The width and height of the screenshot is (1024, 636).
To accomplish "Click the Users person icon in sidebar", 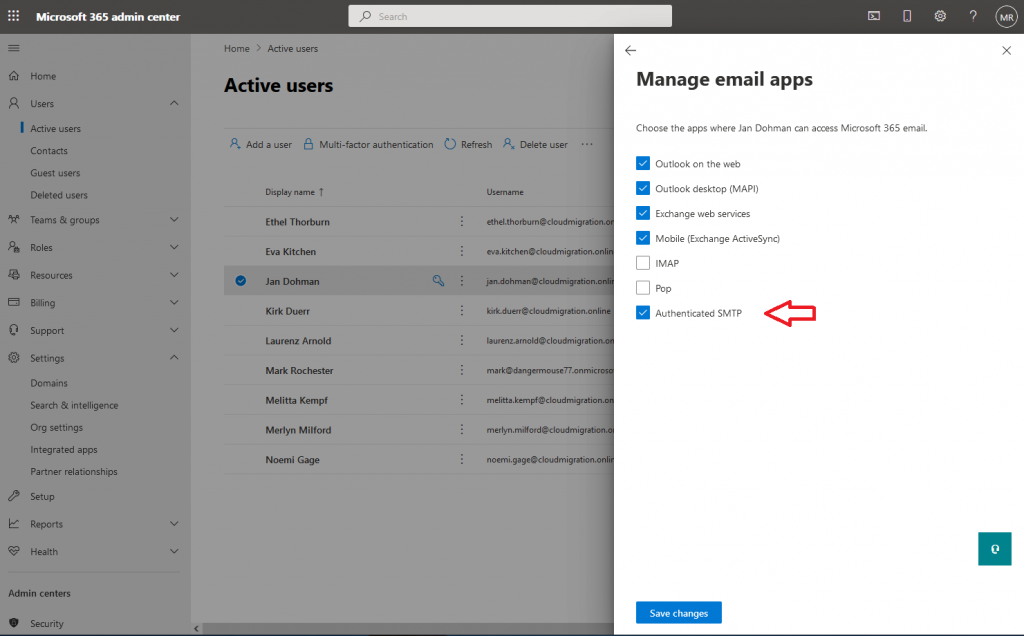I will [14, 103].
